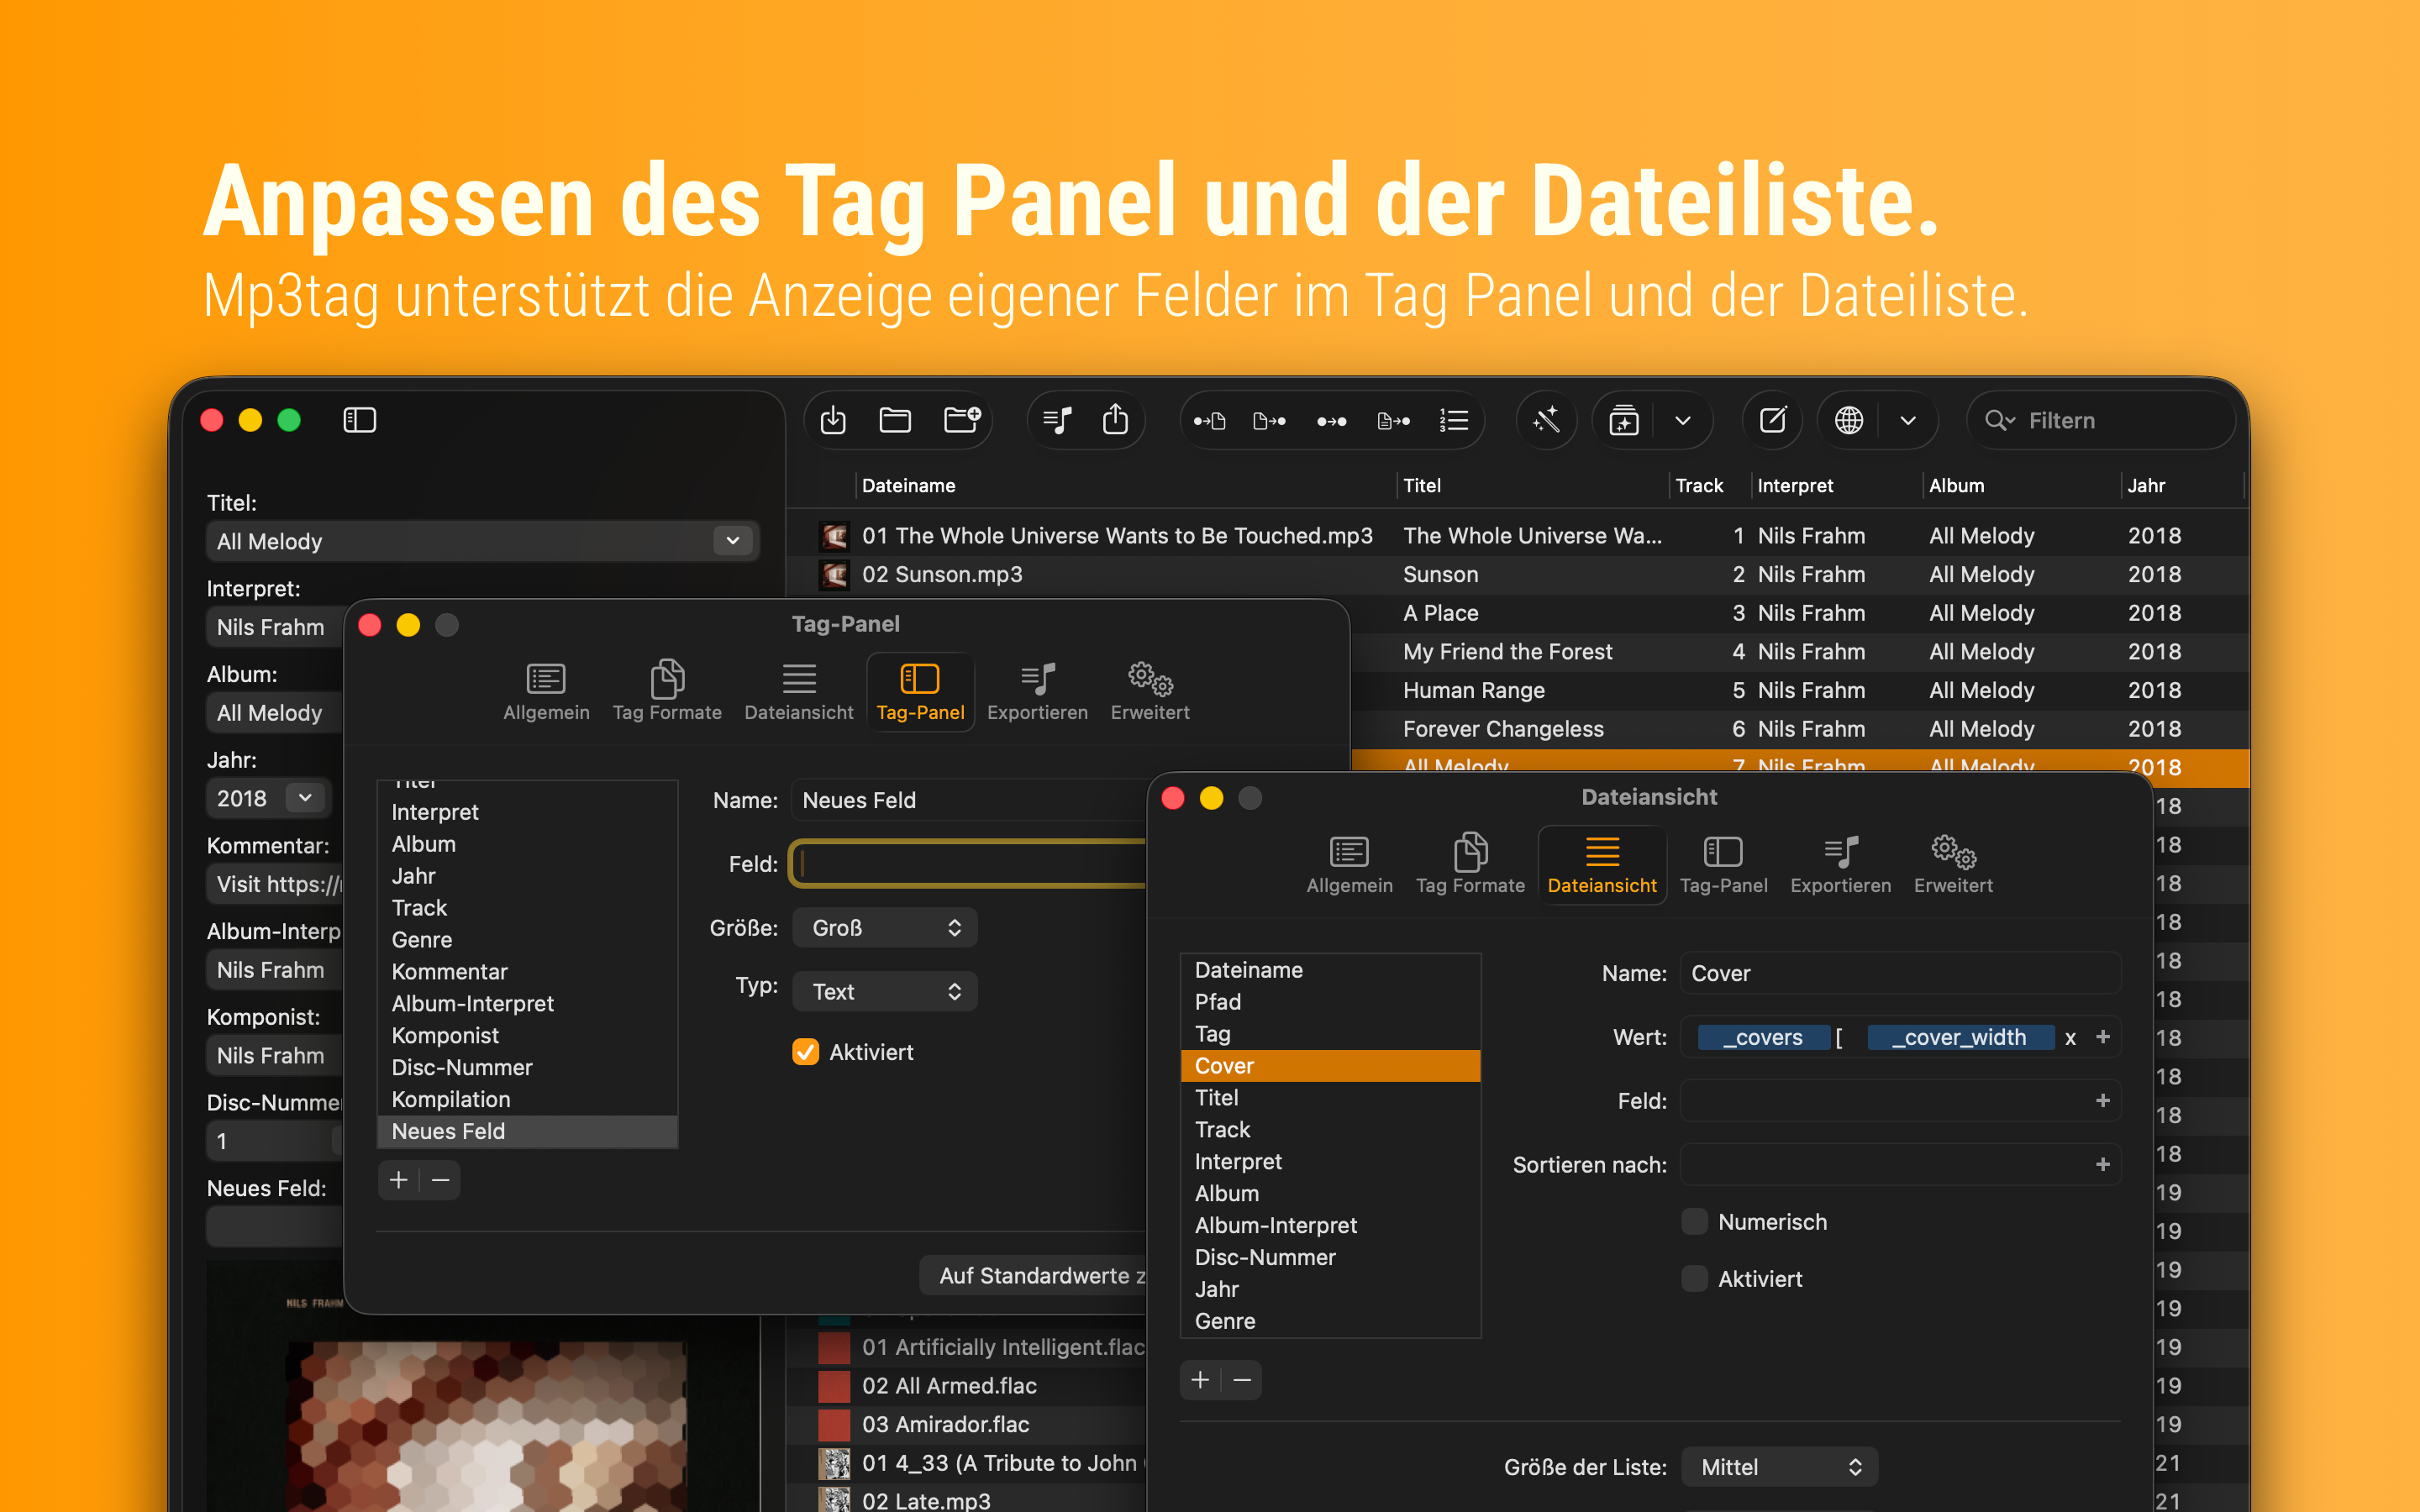2420x1512 pixels.
Task: Click the globe tag sources icon
Action: 1848,420
